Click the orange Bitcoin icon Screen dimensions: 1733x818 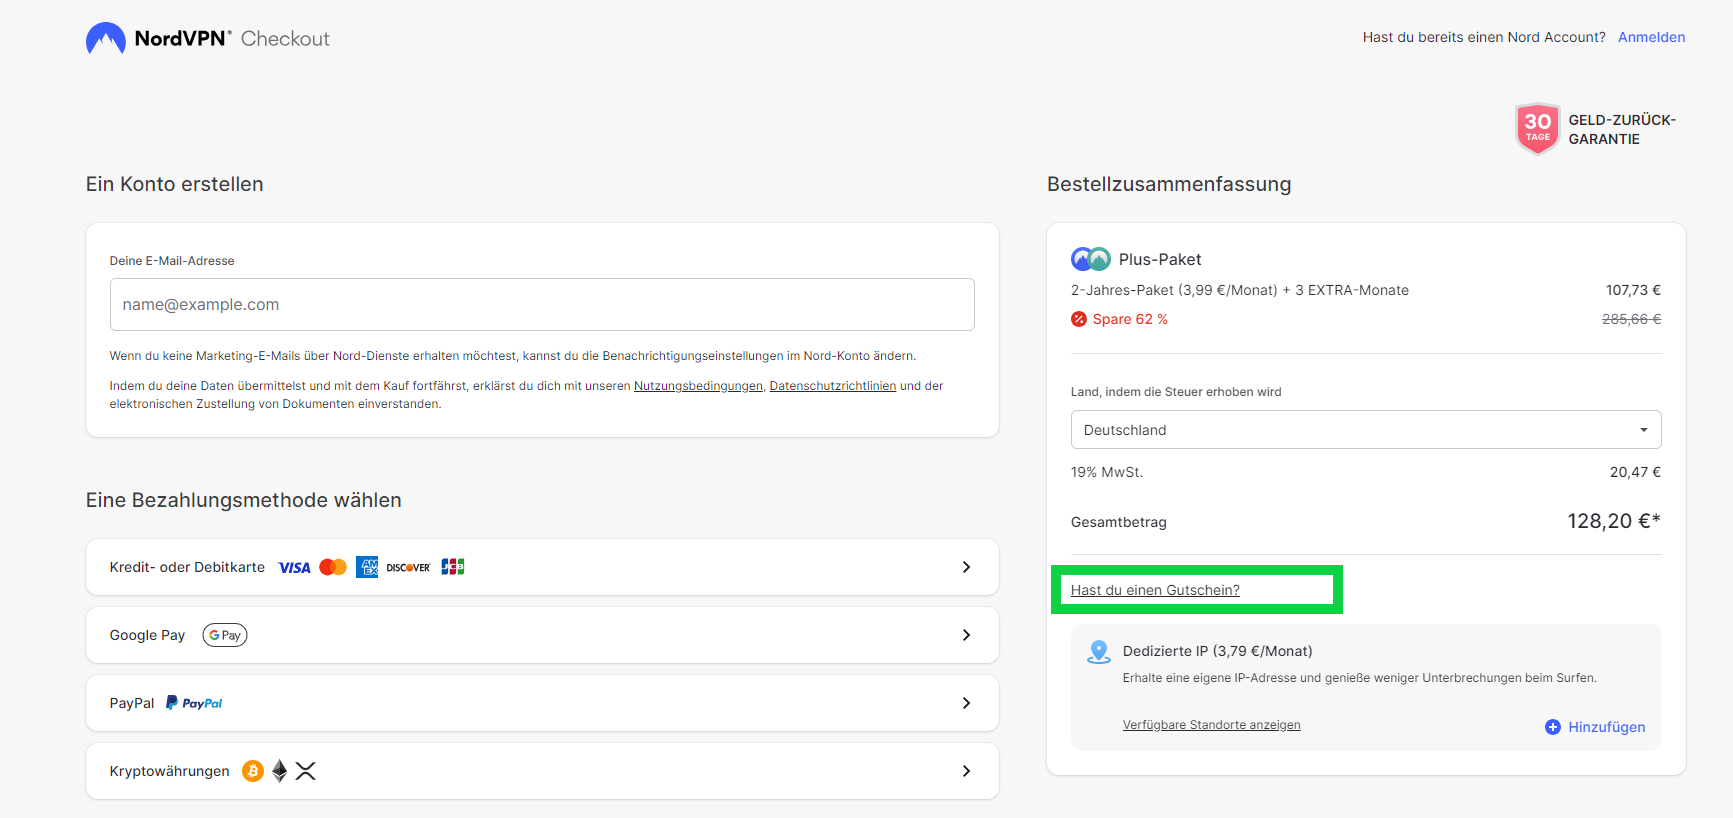tap(253, 771)
